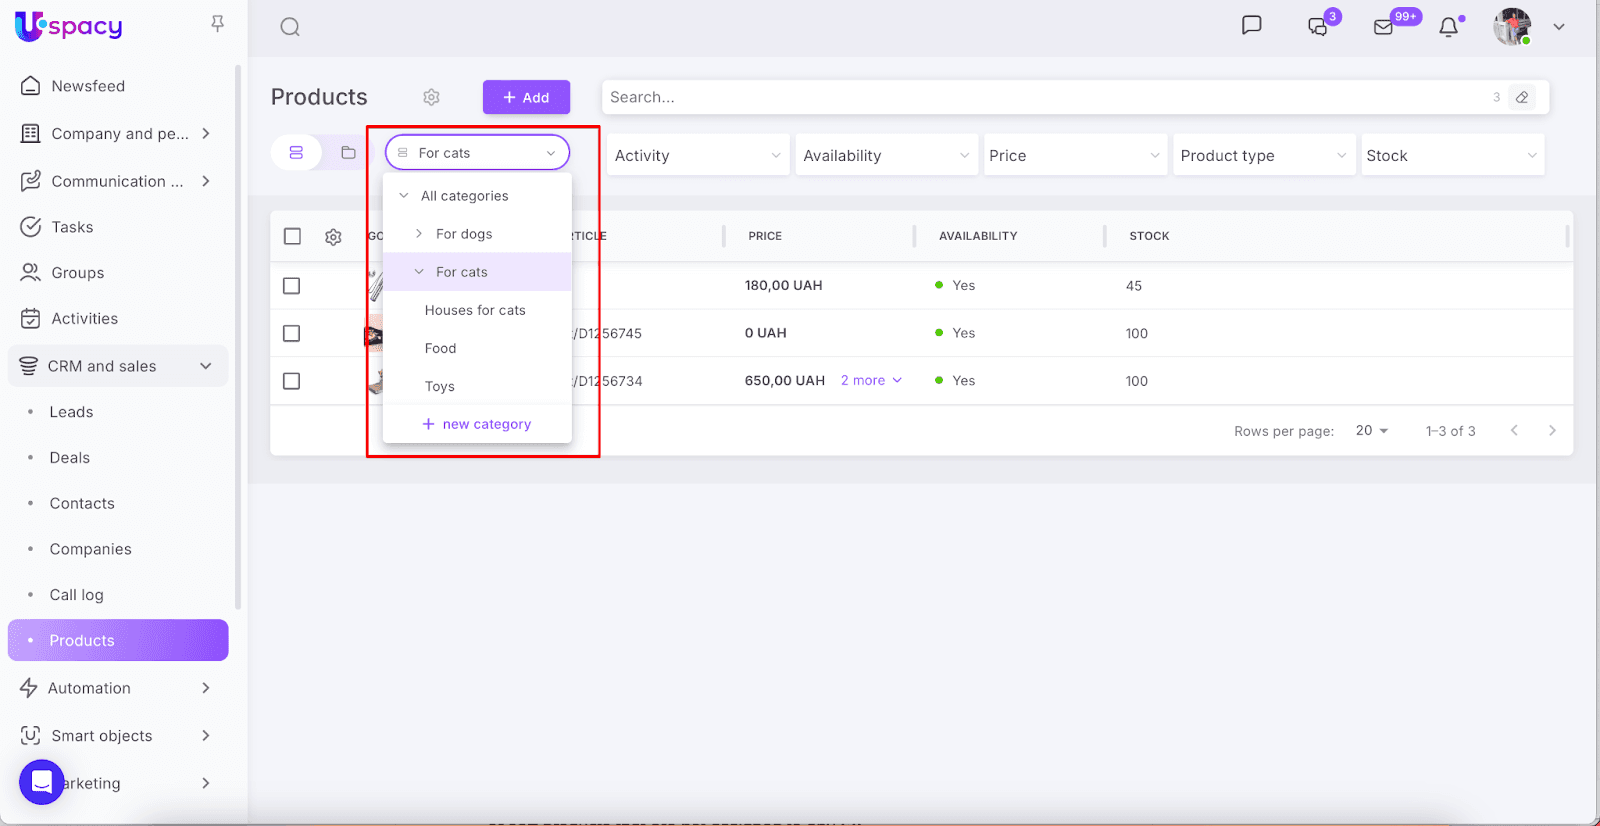The width and height of the screenshot is (1600, 826).
Task: Expand the For dogs category
Action: 419,234
